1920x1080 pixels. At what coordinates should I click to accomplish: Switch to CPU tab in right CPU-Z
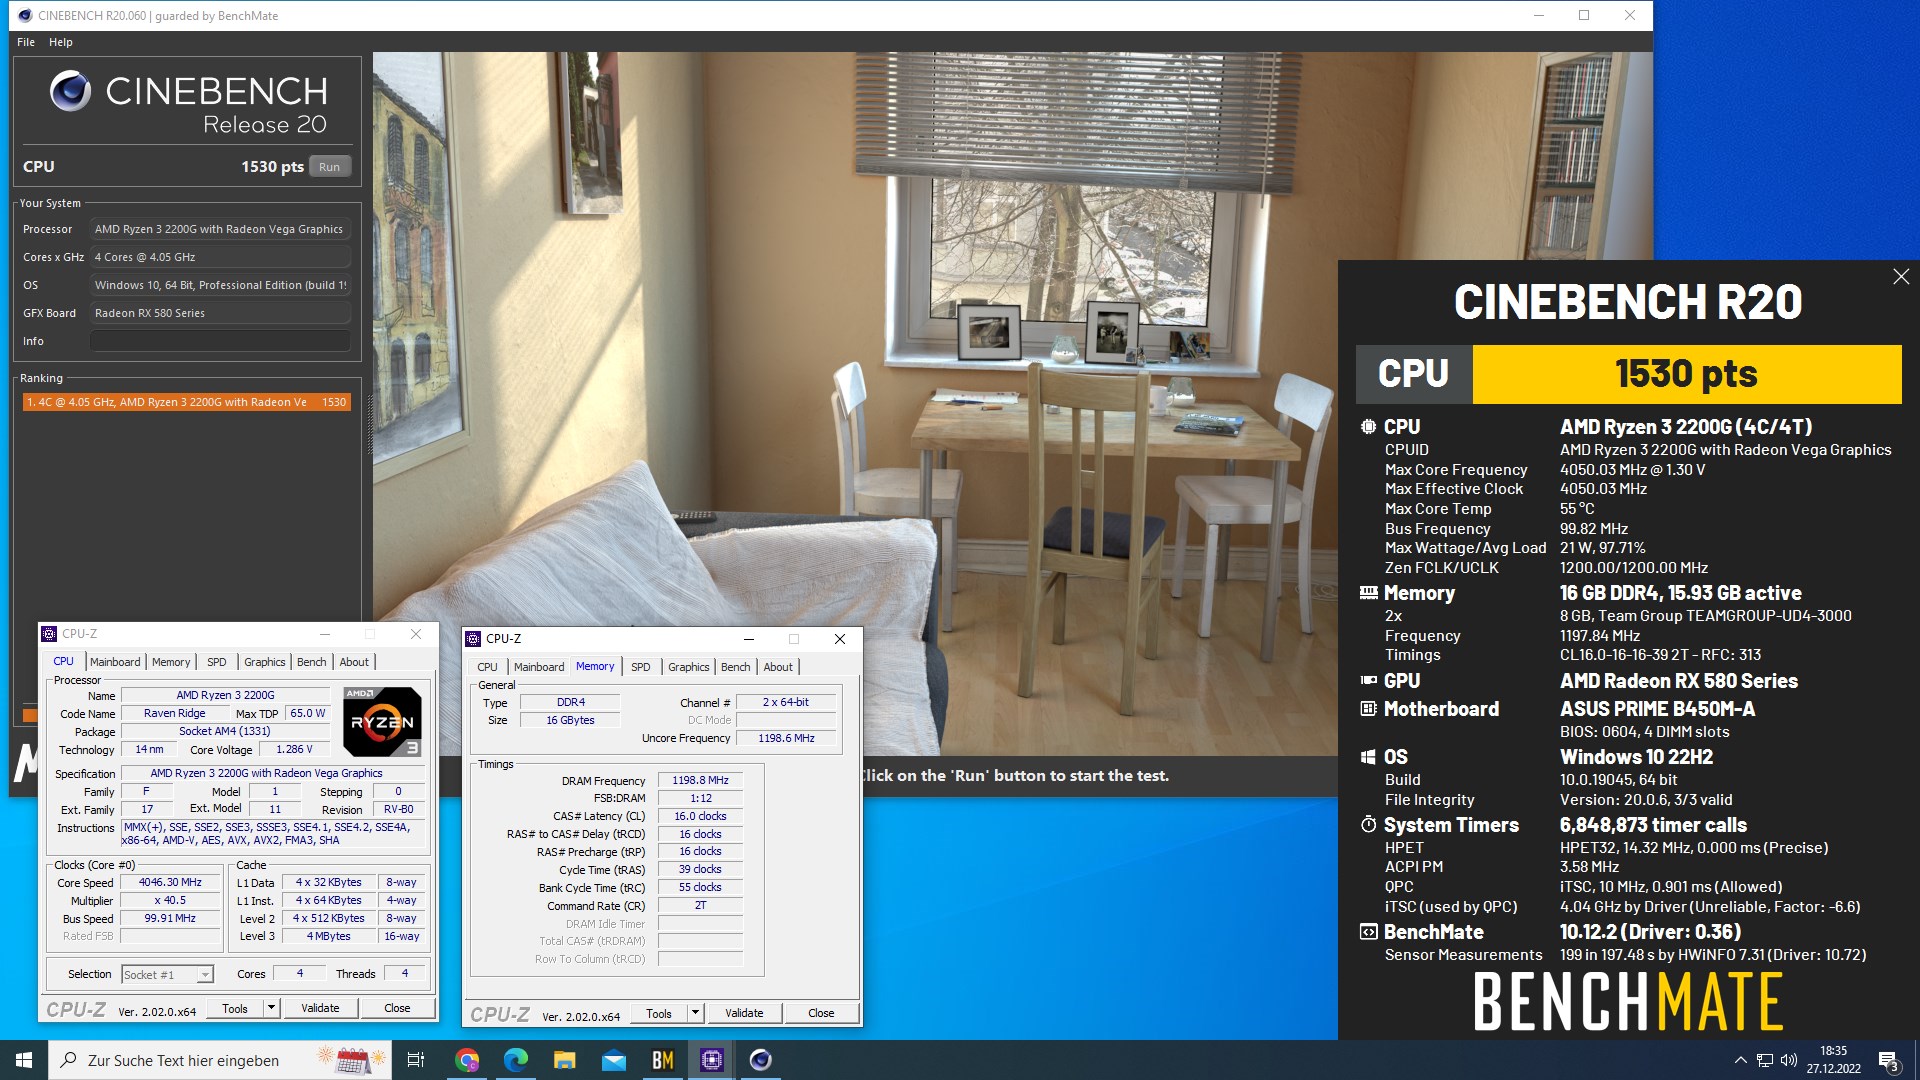487,667
